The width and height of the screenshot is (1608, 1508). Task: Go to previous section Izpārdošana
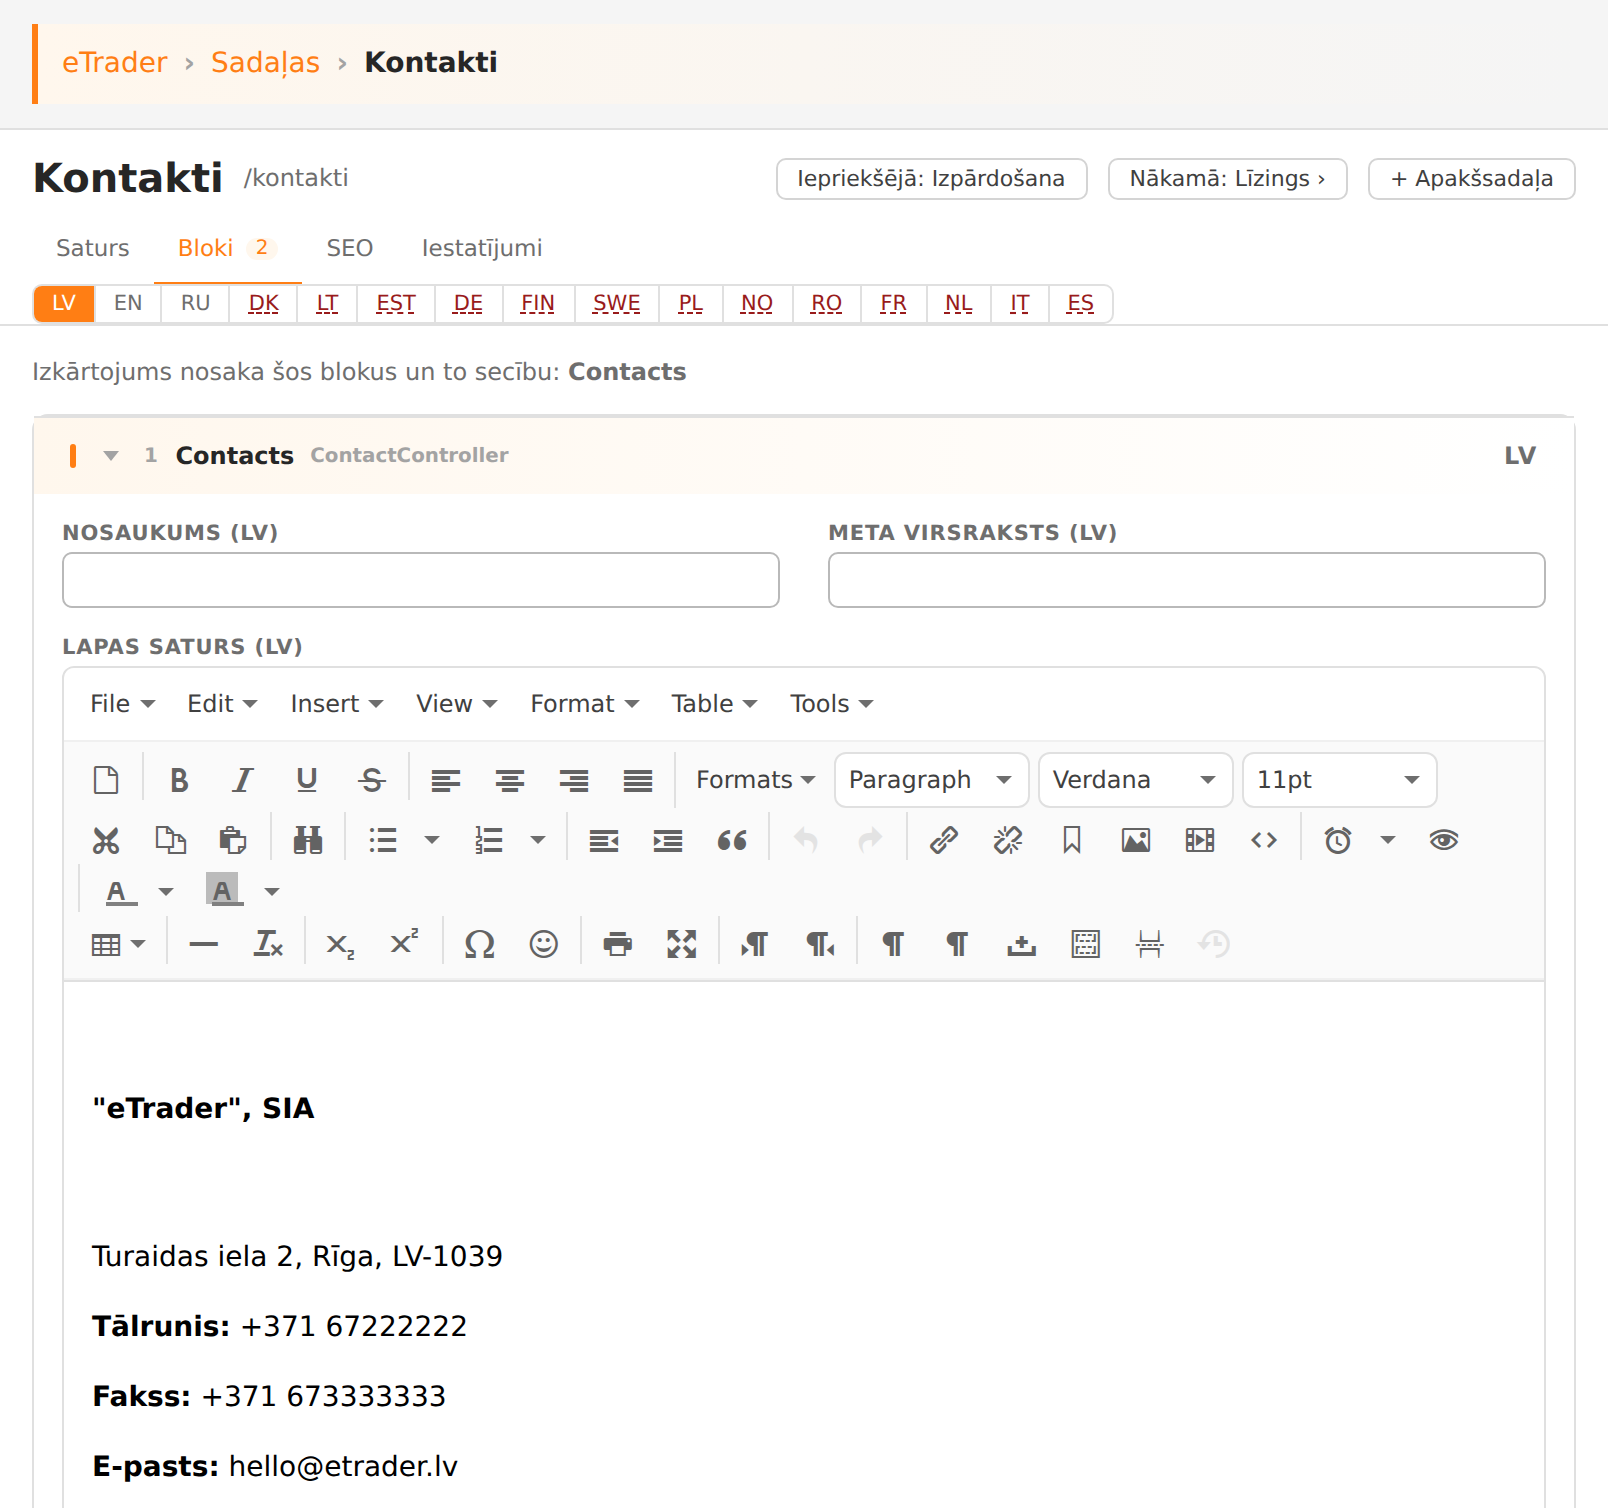click(x=931, y=179)
